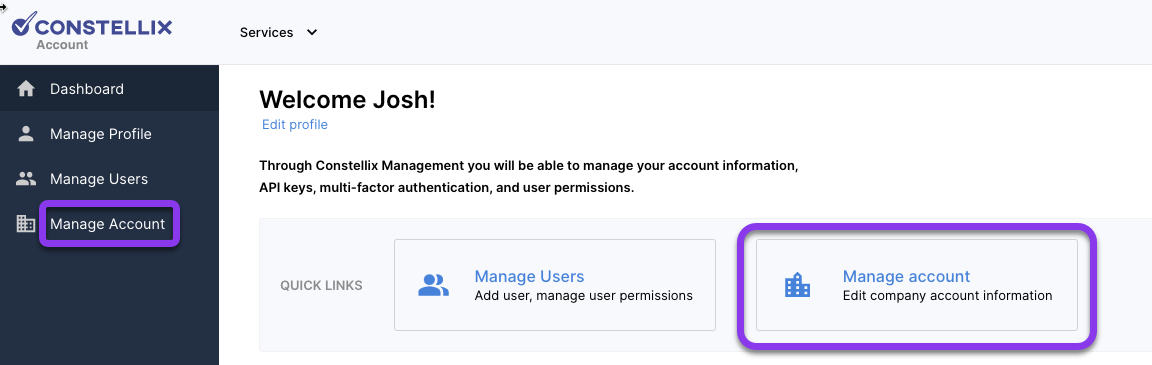Expand the Services dropdown chevron
1152x365 pixels.
[312, 32]
